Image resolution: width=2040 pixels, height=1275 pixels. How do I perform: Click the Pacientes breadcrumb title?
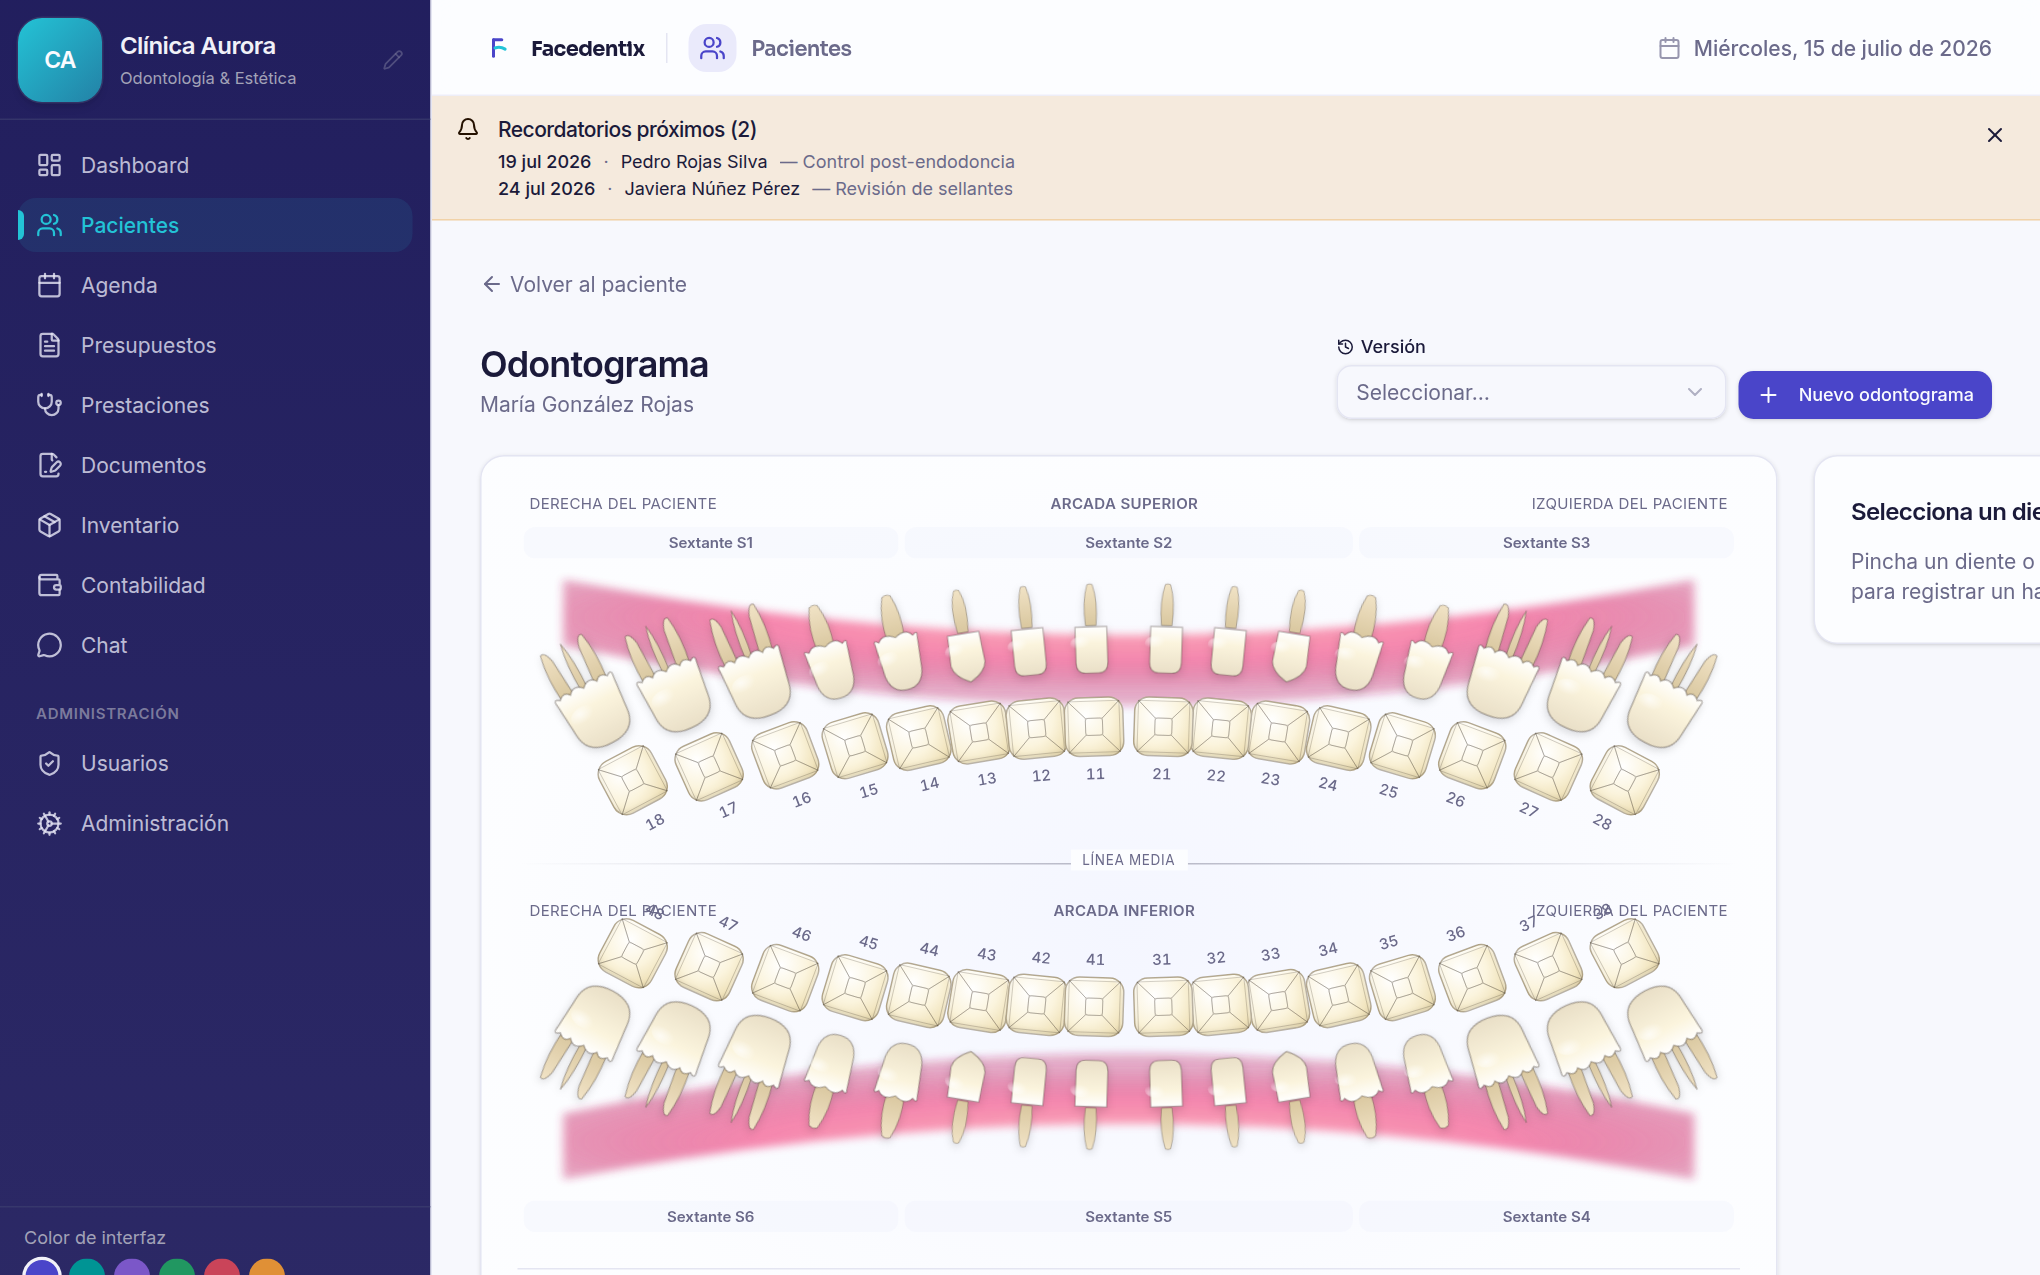tap(801, 48)
